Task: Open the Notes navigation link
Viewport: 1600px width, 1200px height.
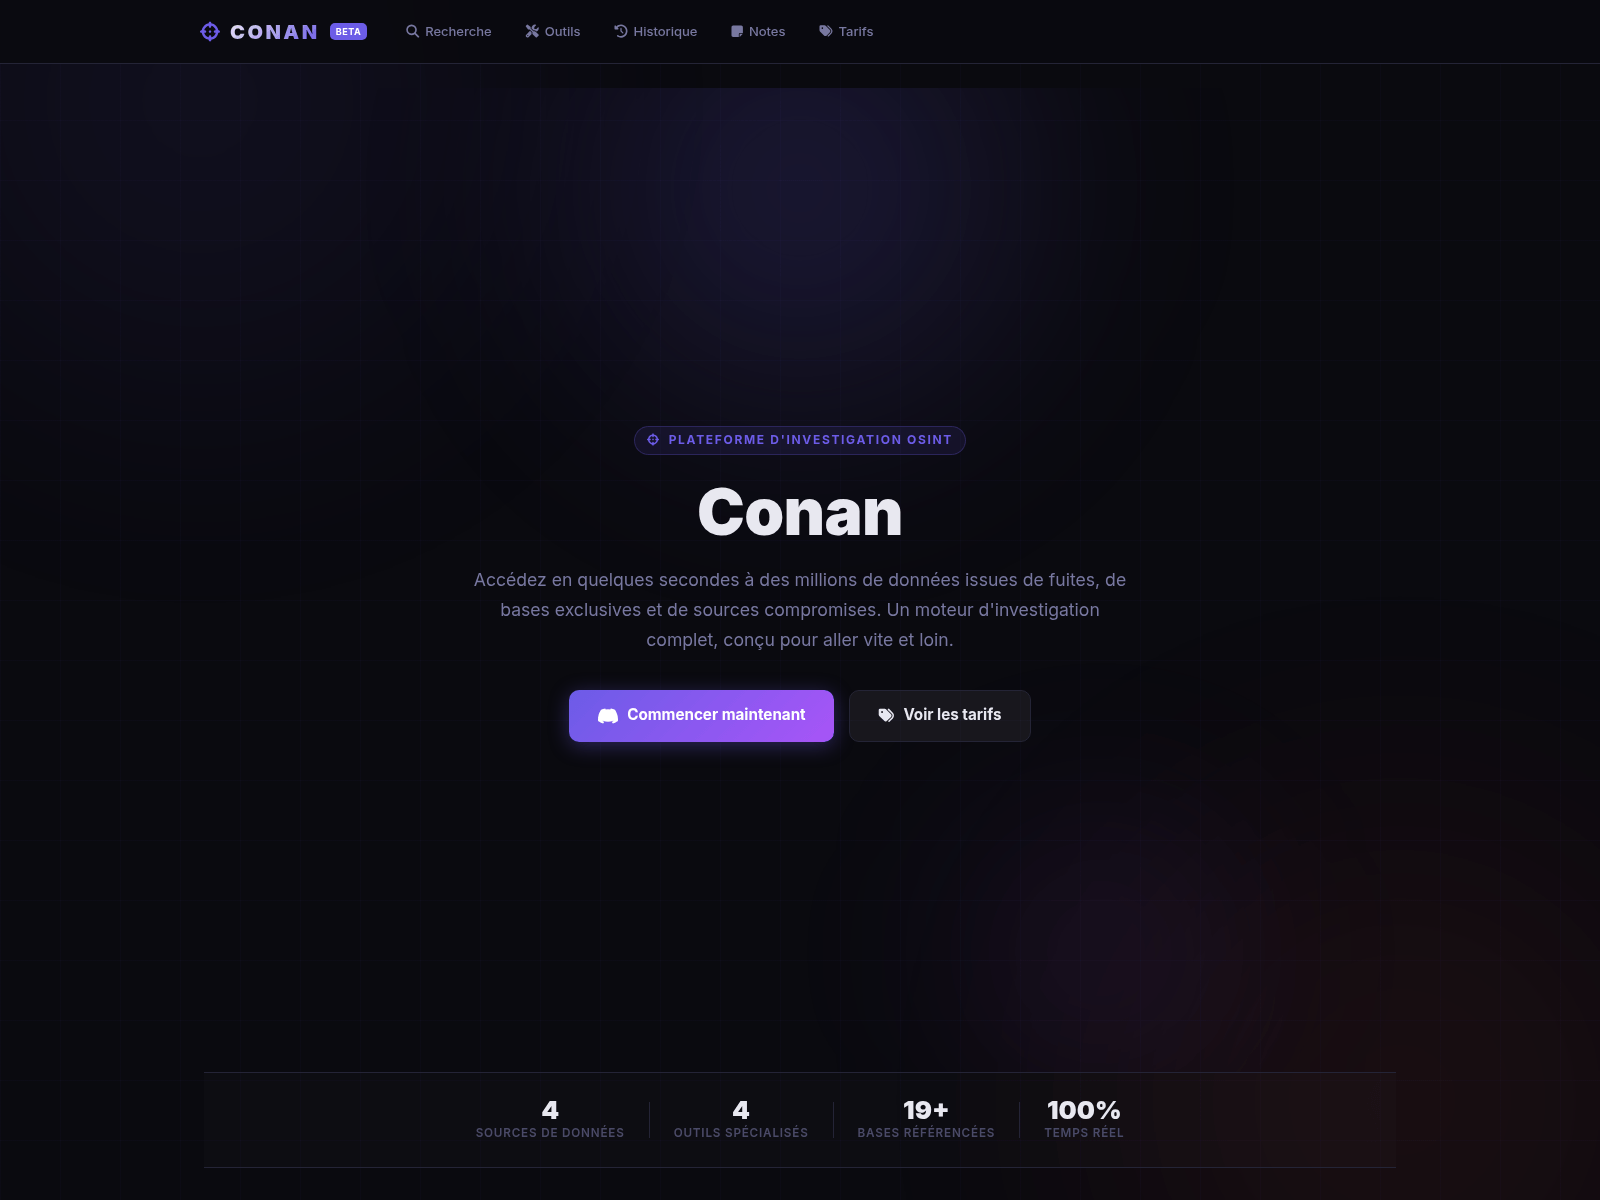Action: pos(758,32)
